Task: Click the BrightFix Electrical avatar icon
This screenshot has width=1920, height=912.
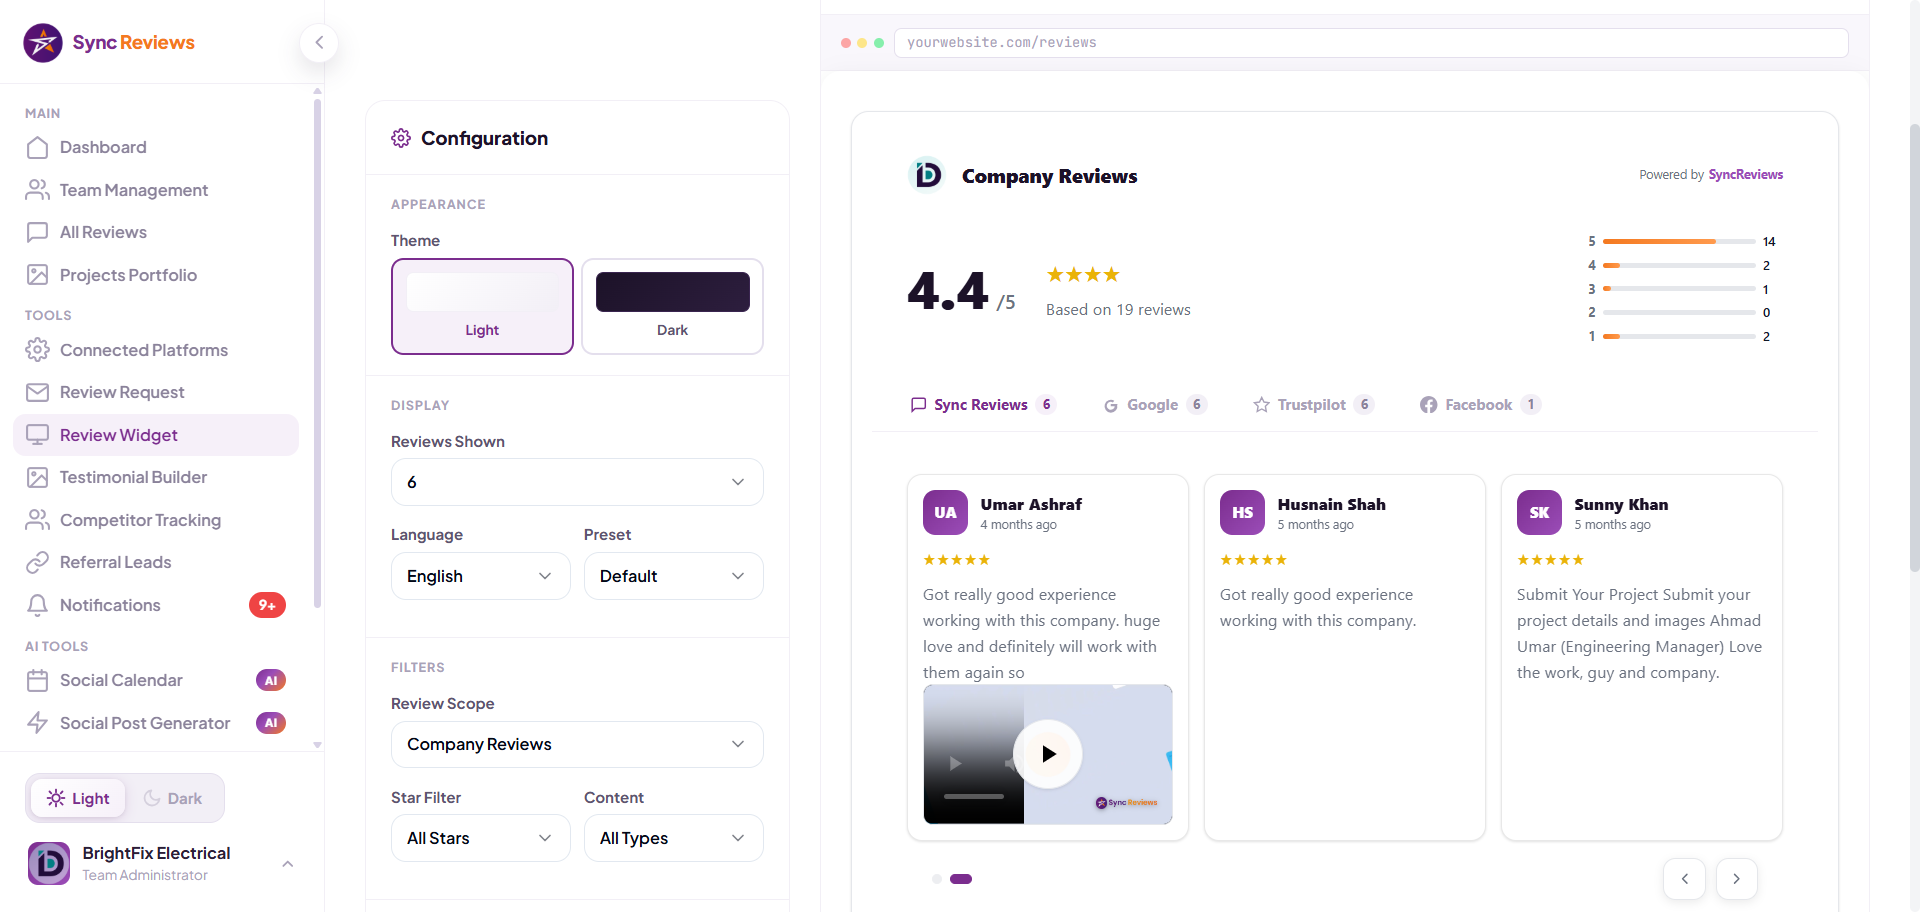Action: tap(49, 863)
